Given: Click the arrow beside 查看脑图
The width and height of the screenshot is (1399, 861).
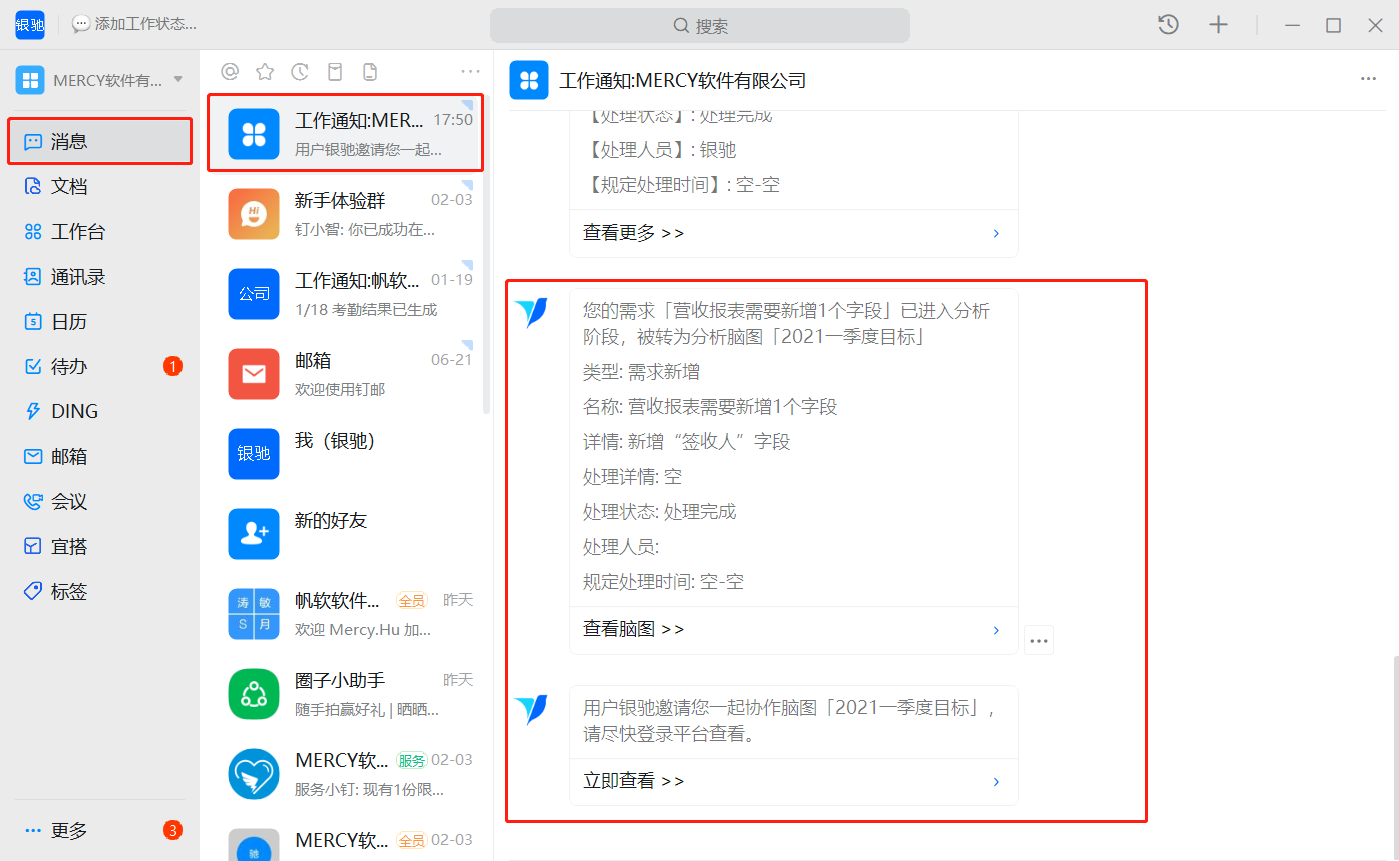Looking at the screenshot, I should (x=996, y=630).
